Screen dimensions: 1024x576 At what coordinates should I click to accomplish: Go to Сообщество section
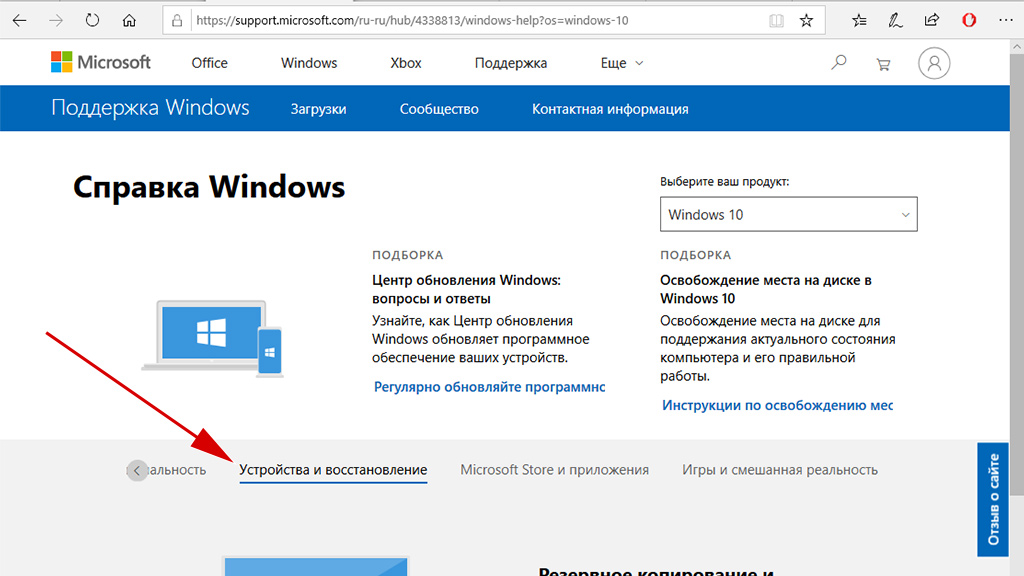pos(439,109)
